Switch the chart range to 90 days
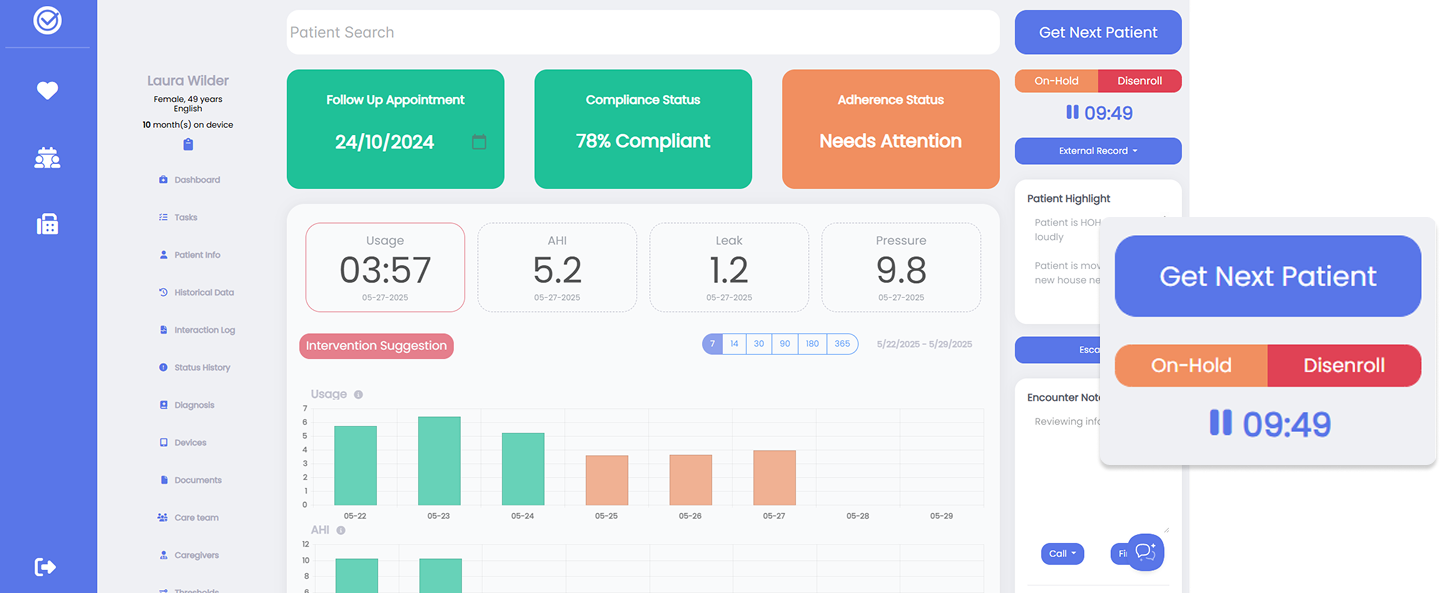Image resolution: width=1441 pixels, height=593 pixels. point(785,344)
